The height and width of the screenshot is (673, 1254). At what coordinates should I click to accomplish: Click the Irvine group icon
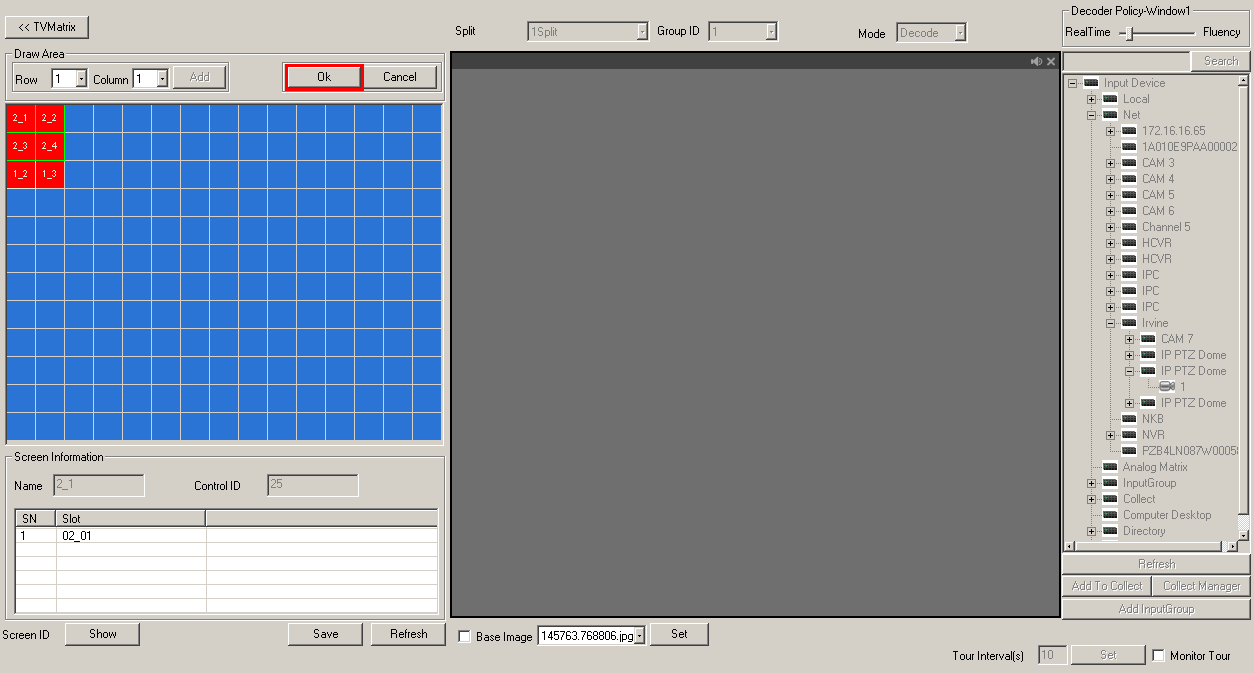click(x=1129, y=323)
